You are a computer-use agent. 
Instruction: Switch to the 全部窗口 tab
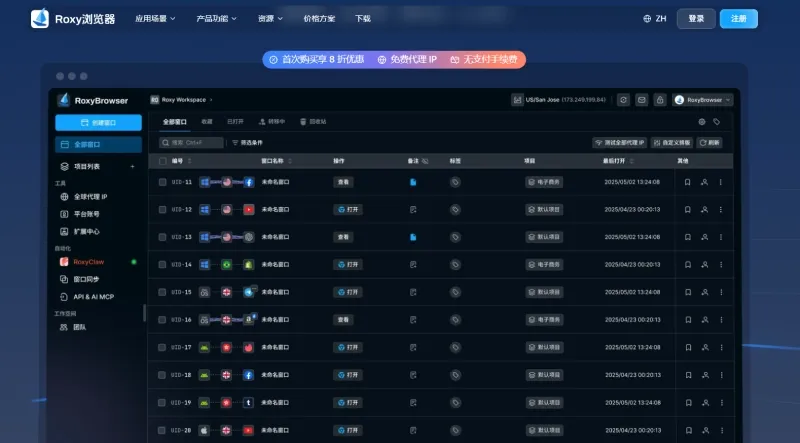point(174,121)
